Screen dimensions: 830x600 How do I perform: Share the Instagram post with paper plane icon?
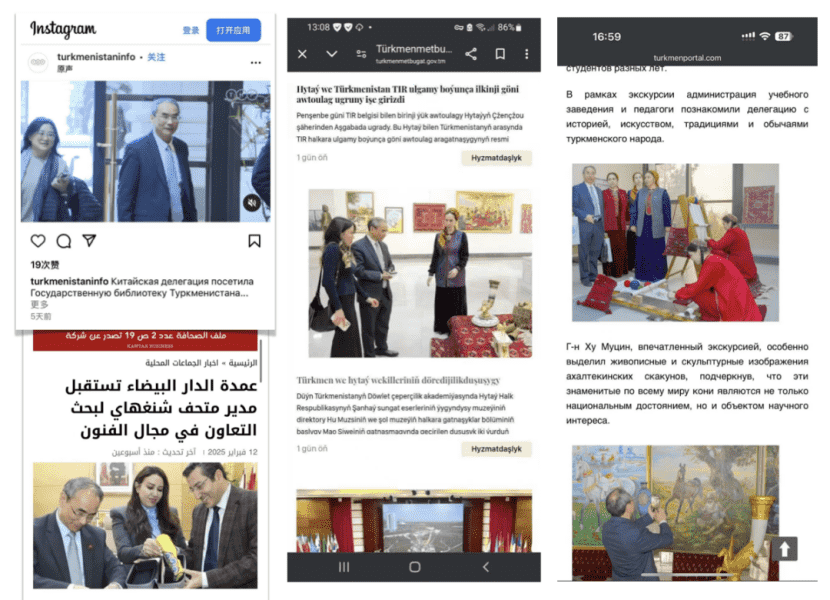[x=89, y=240]
